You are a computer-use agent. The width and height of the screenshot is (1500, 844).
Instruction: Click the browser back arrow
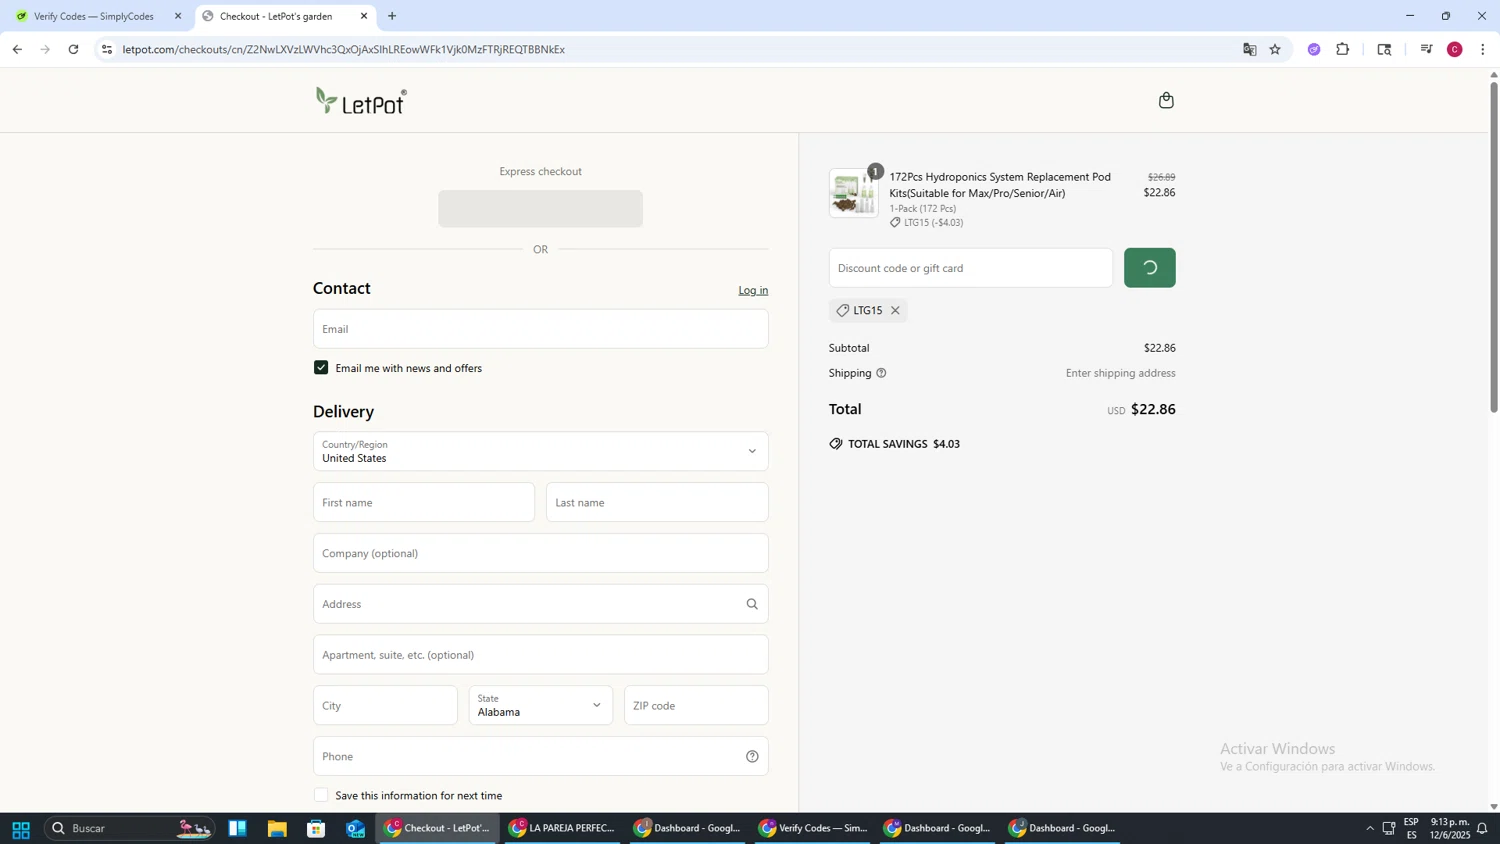pos(17,49)
